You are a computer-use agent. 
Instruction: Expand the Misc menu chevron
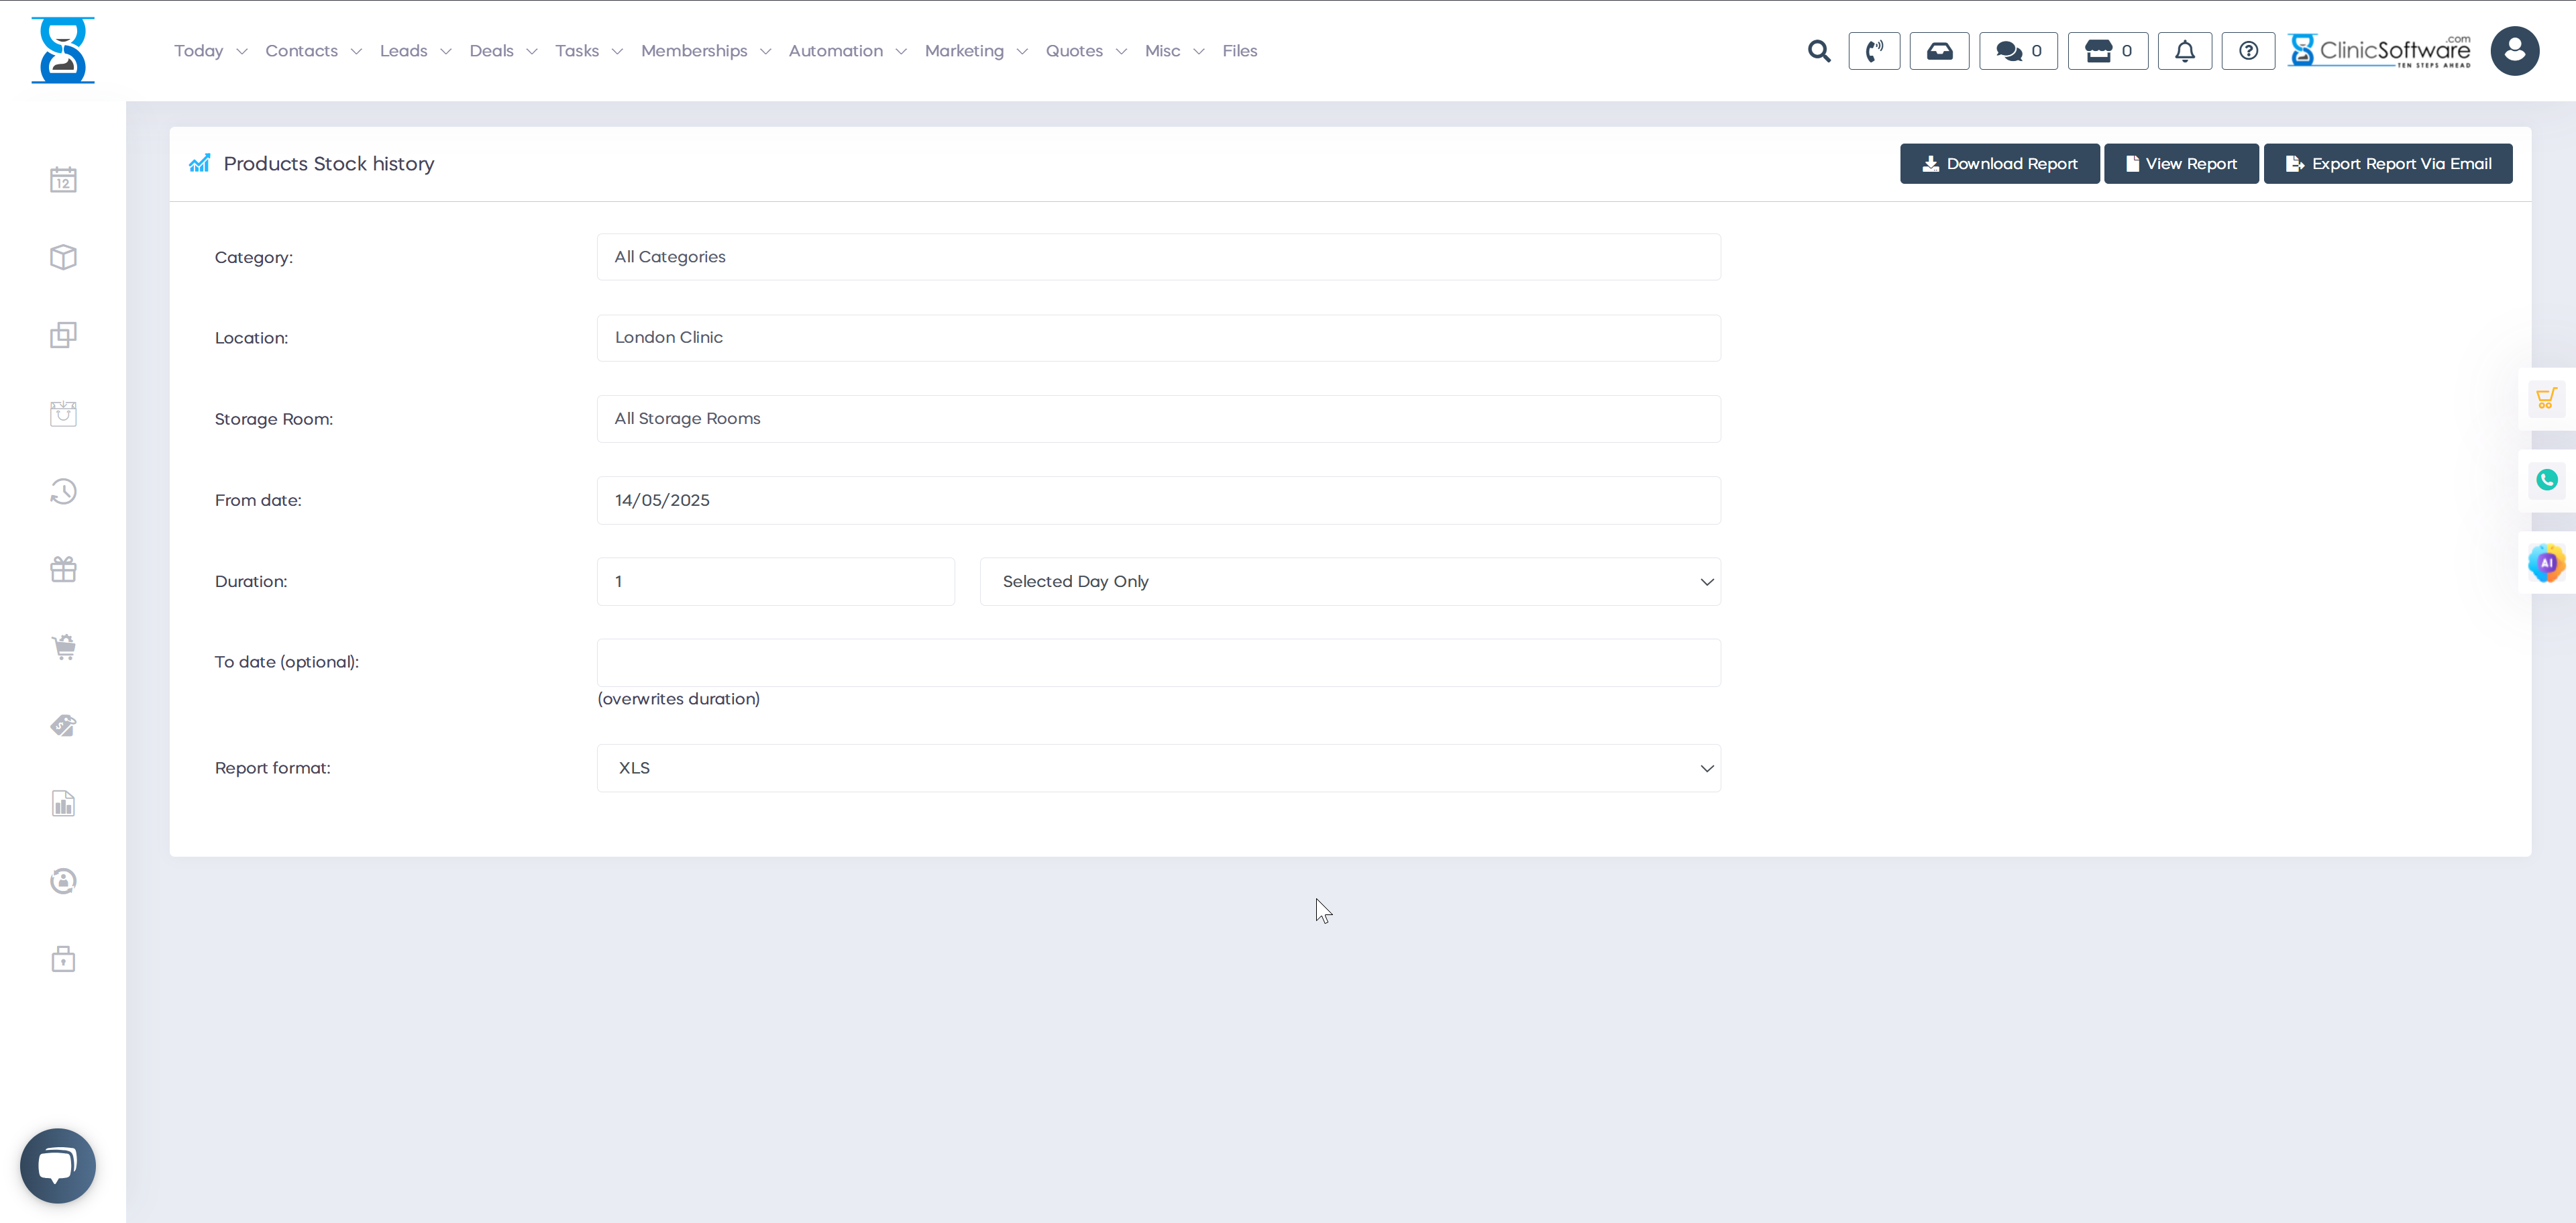[1200, 51]
